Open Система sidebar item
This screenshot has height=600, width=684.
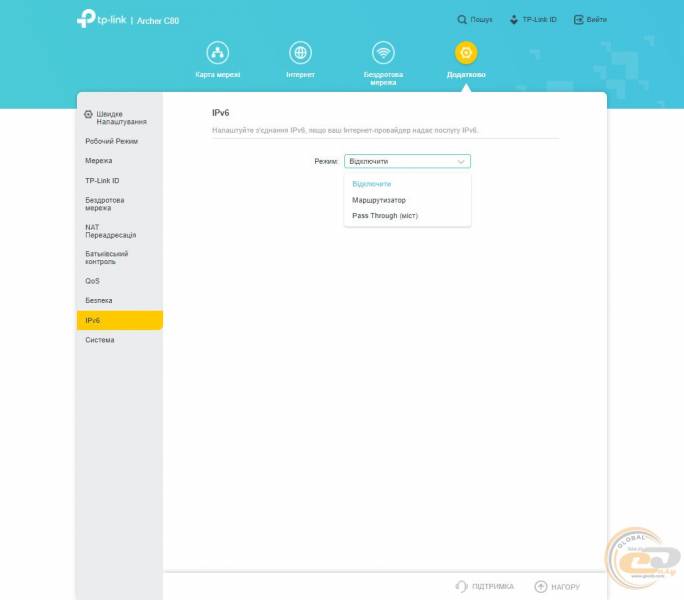120,340
